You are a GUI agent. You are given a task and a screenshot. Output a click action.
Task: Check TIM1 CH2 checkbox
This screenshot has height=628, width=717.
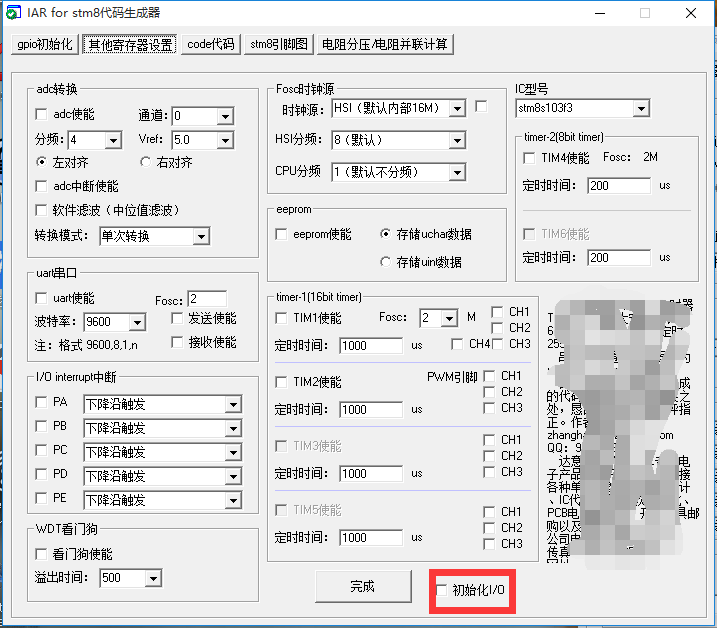tap(497, 328)
